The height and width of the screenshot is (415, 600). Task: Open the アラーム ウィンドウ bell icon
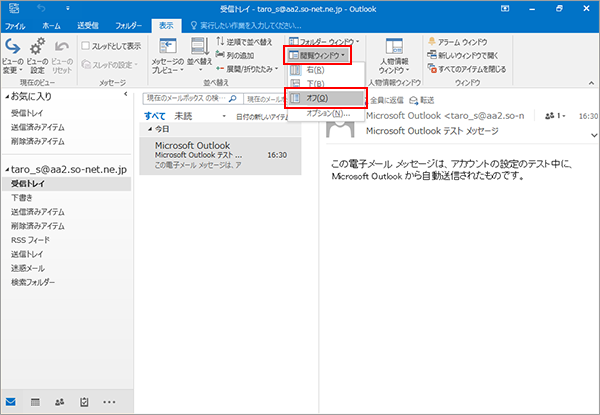431,41
